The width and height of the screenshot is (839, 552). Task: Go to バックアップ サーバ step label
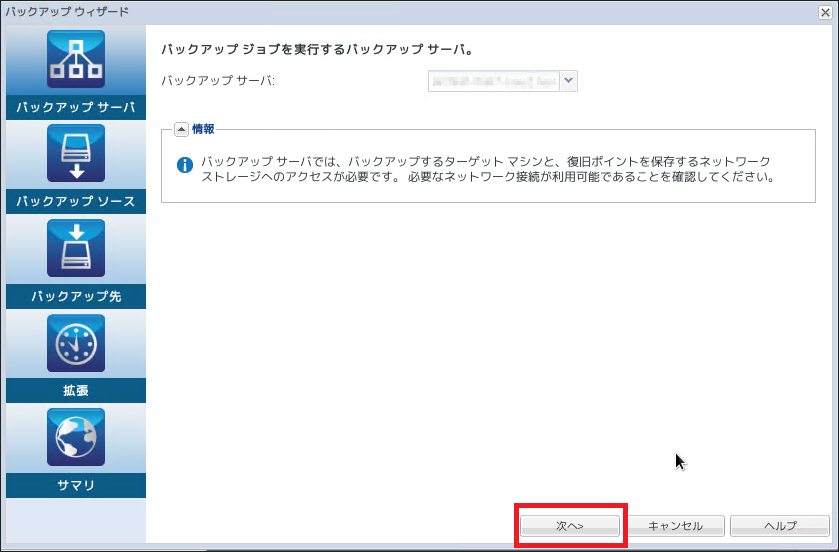pyautogui.click(x=75, y=108)
